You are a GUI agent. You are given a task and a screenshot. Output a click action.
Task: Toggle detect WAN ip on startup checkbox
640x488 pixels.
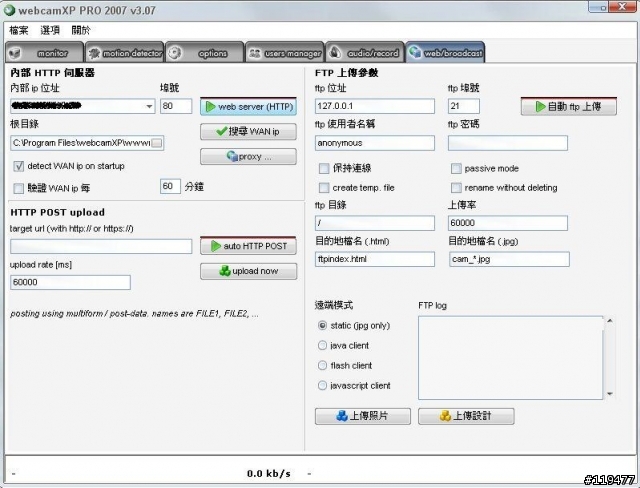click(19, 166)
